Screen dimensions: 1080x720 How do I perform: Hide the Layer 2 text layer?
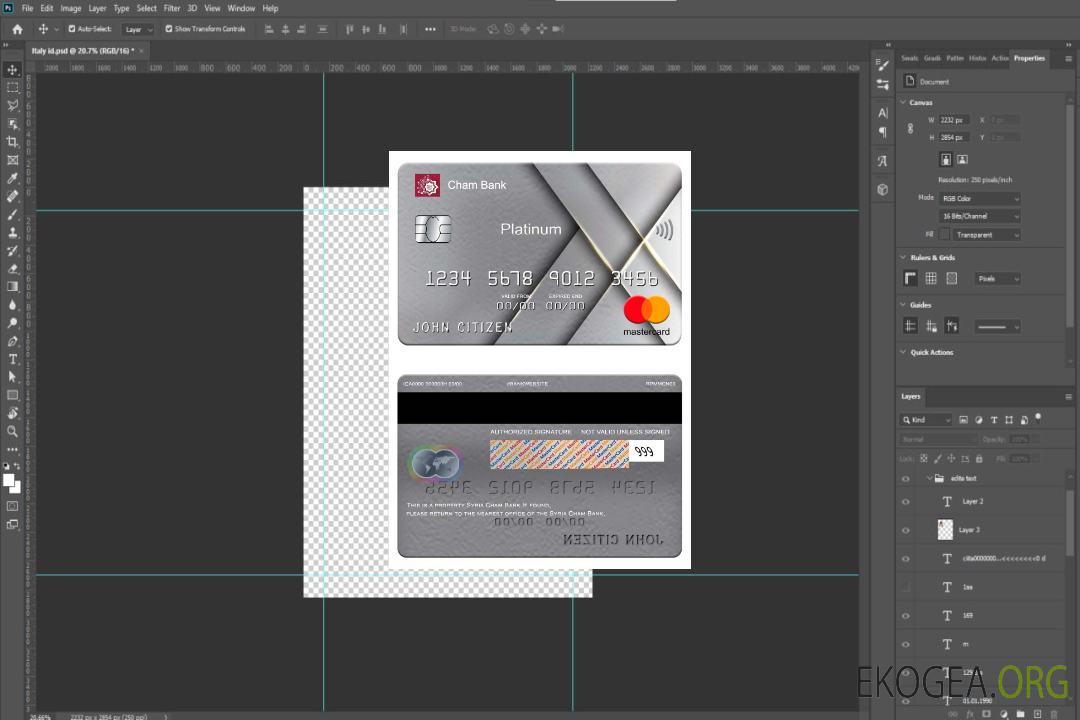click(x=906, y=502)
